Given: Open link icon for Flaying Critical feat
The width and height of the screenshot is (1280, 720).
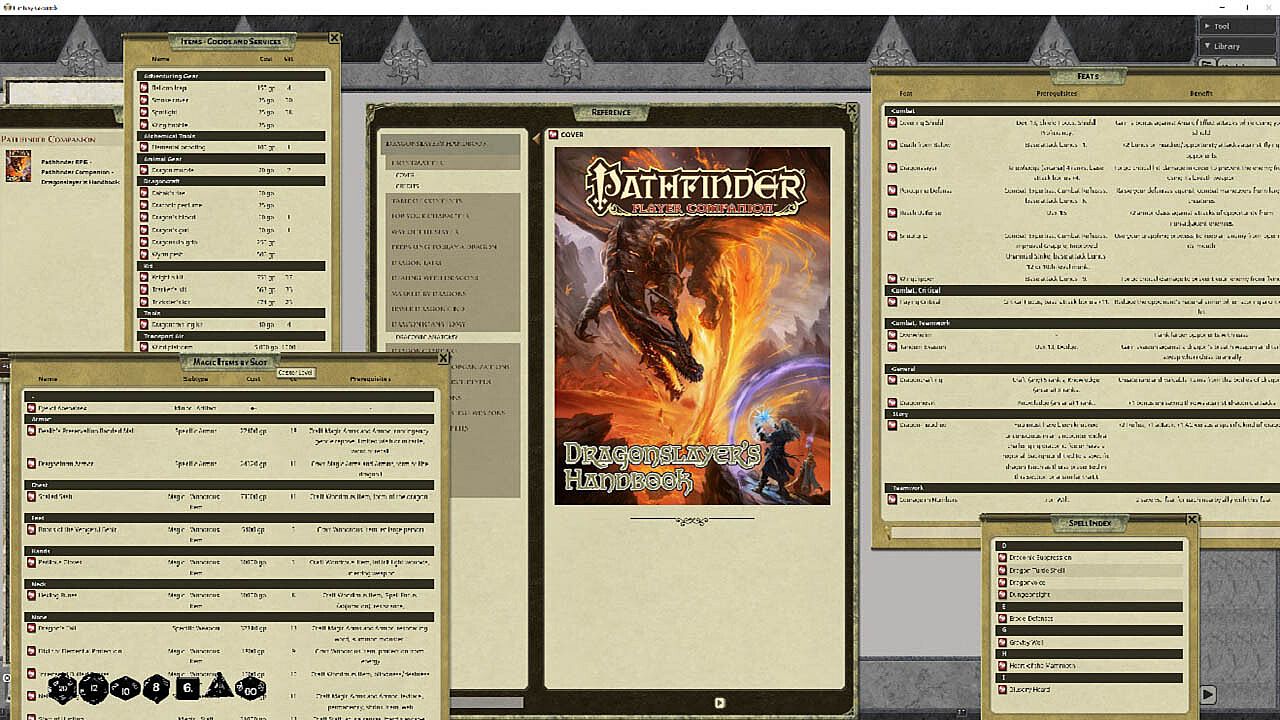Looking at the screenshot, I should (x=891, y=301).
